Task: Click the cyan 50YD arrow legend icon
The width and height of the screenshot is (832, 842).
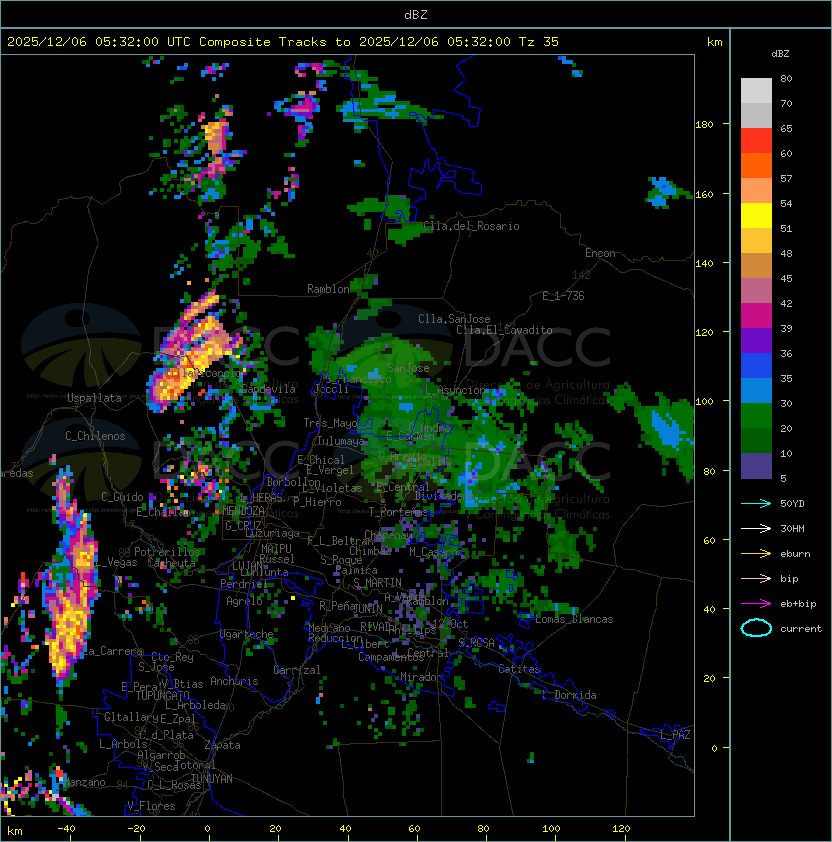Action: (x=756, y=504)
